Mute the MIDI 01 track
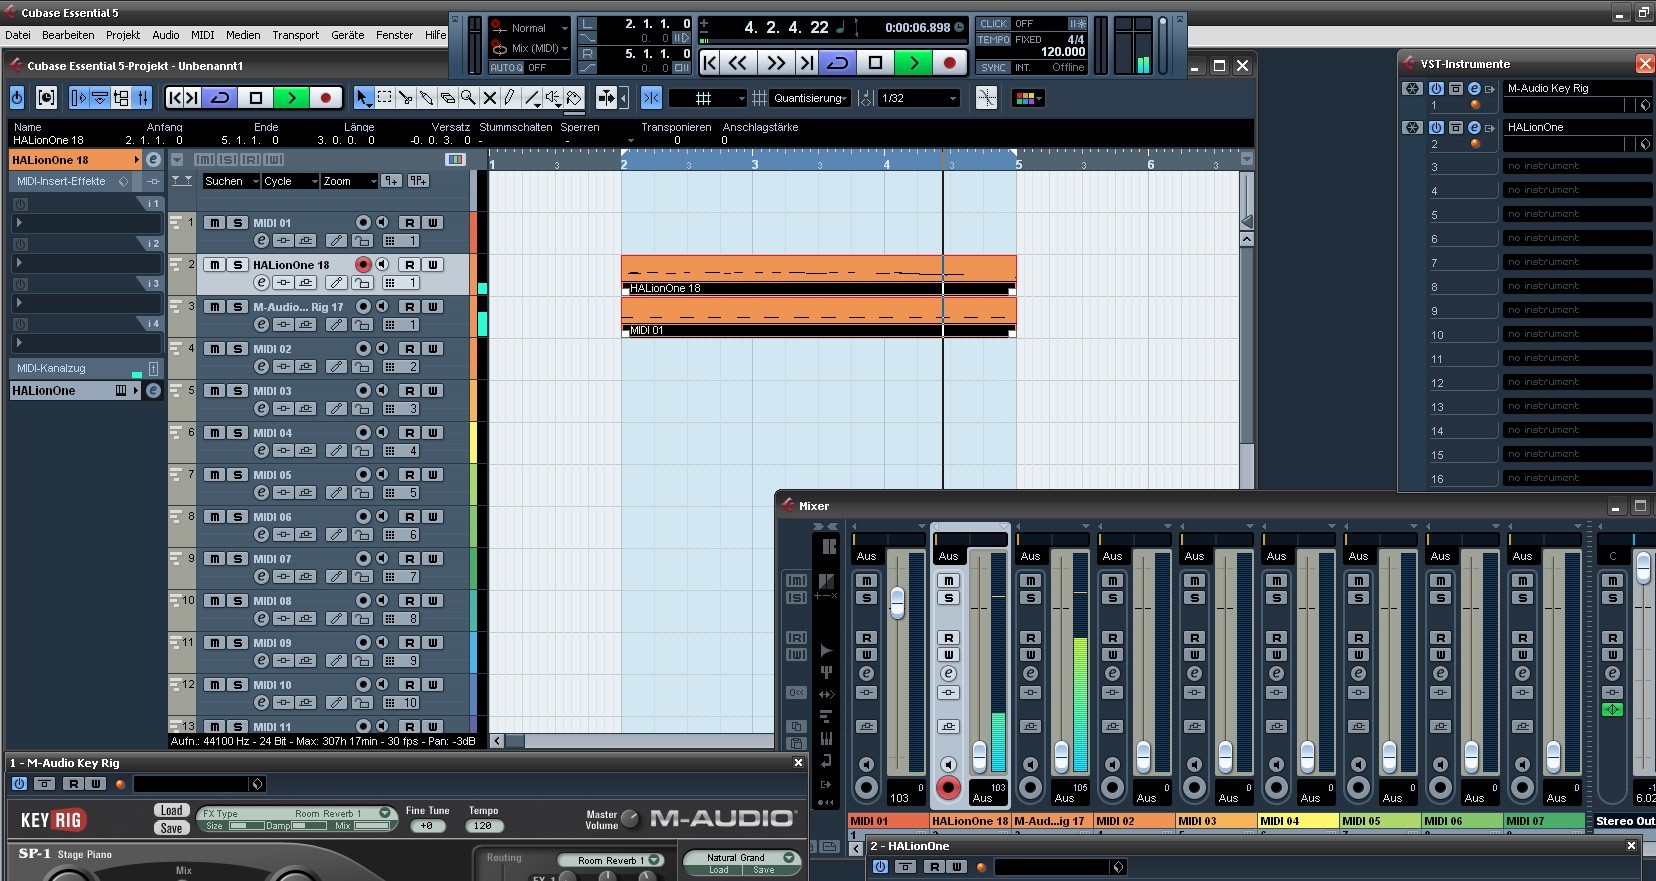The height and width of the screenshot is (881, 1656). point(215,223)
